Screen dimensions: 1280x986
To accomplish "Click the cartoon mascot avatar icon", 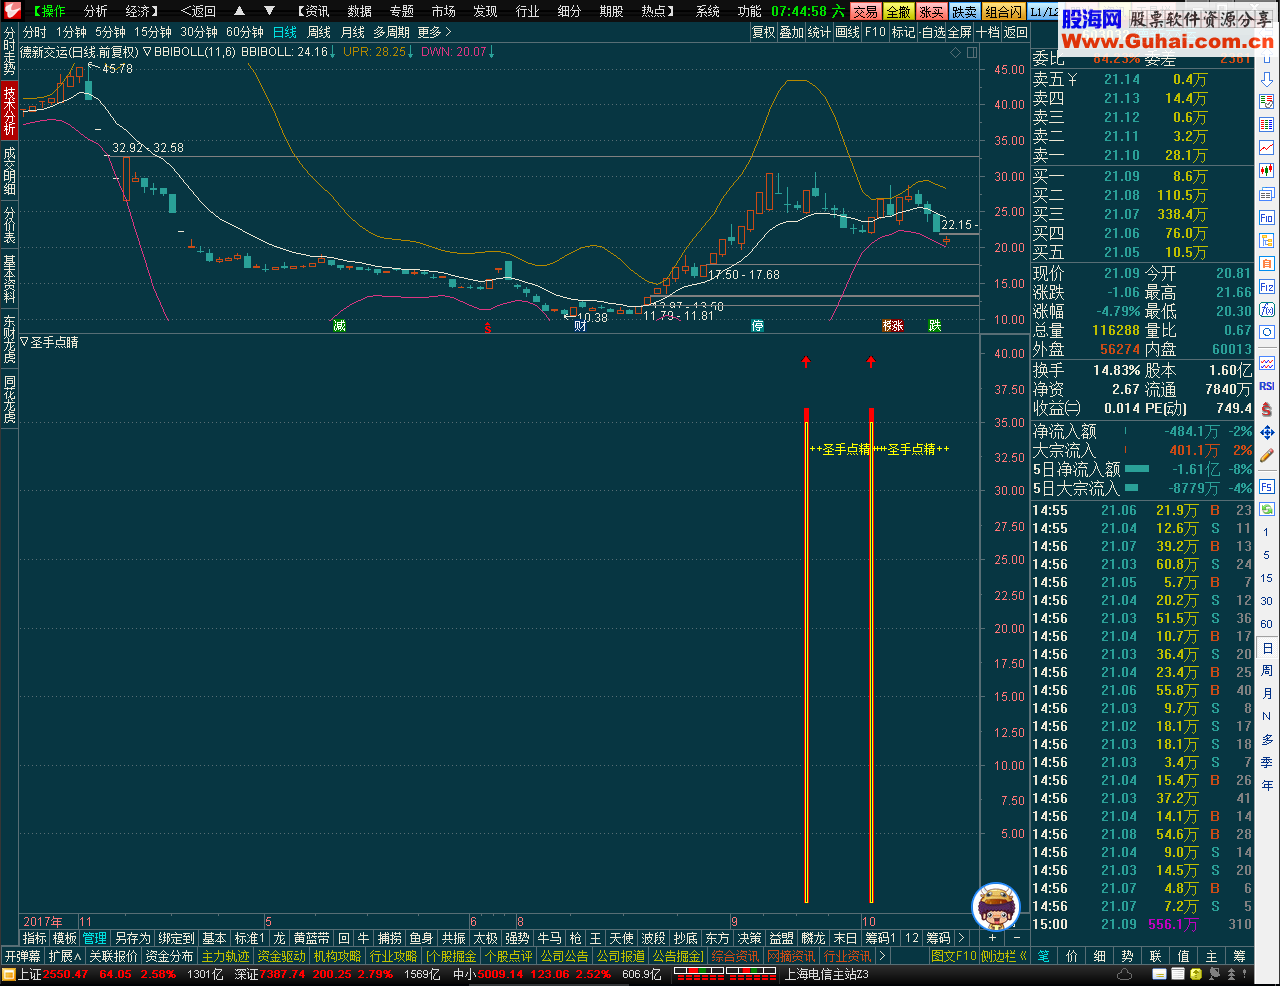I will [x=995, y=906].
